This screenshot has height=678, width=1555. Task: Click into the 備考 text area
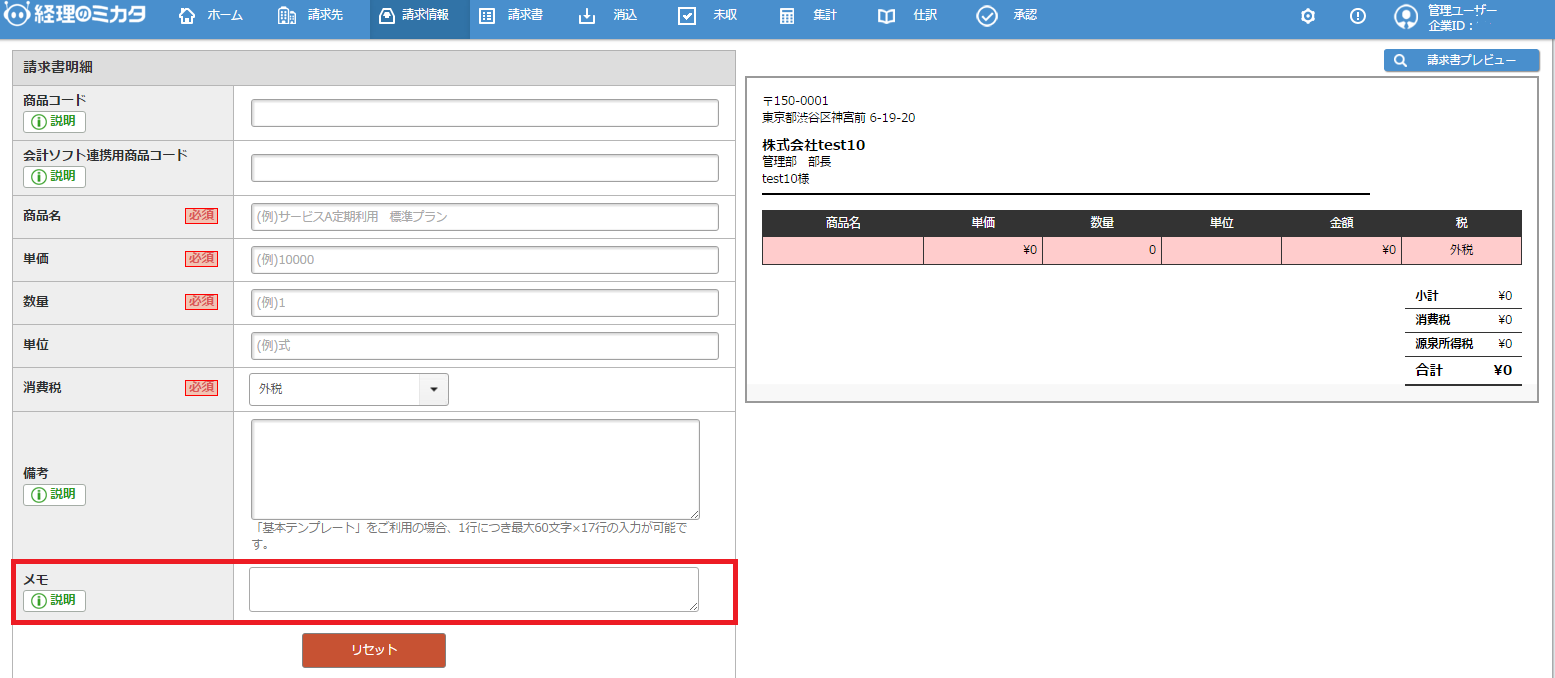(475, 469)
